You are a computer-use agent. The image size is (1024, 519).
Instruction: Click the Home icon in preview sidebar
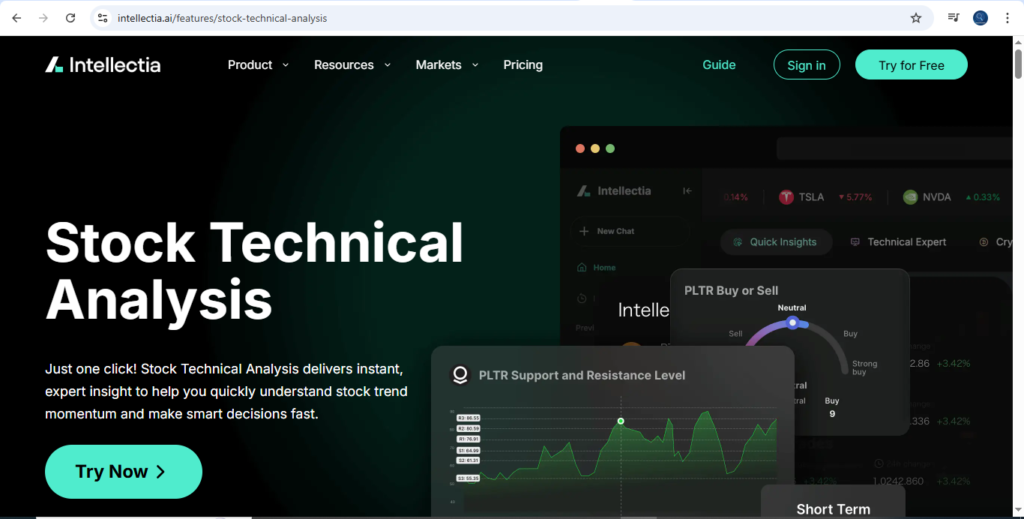coord(582,268)
